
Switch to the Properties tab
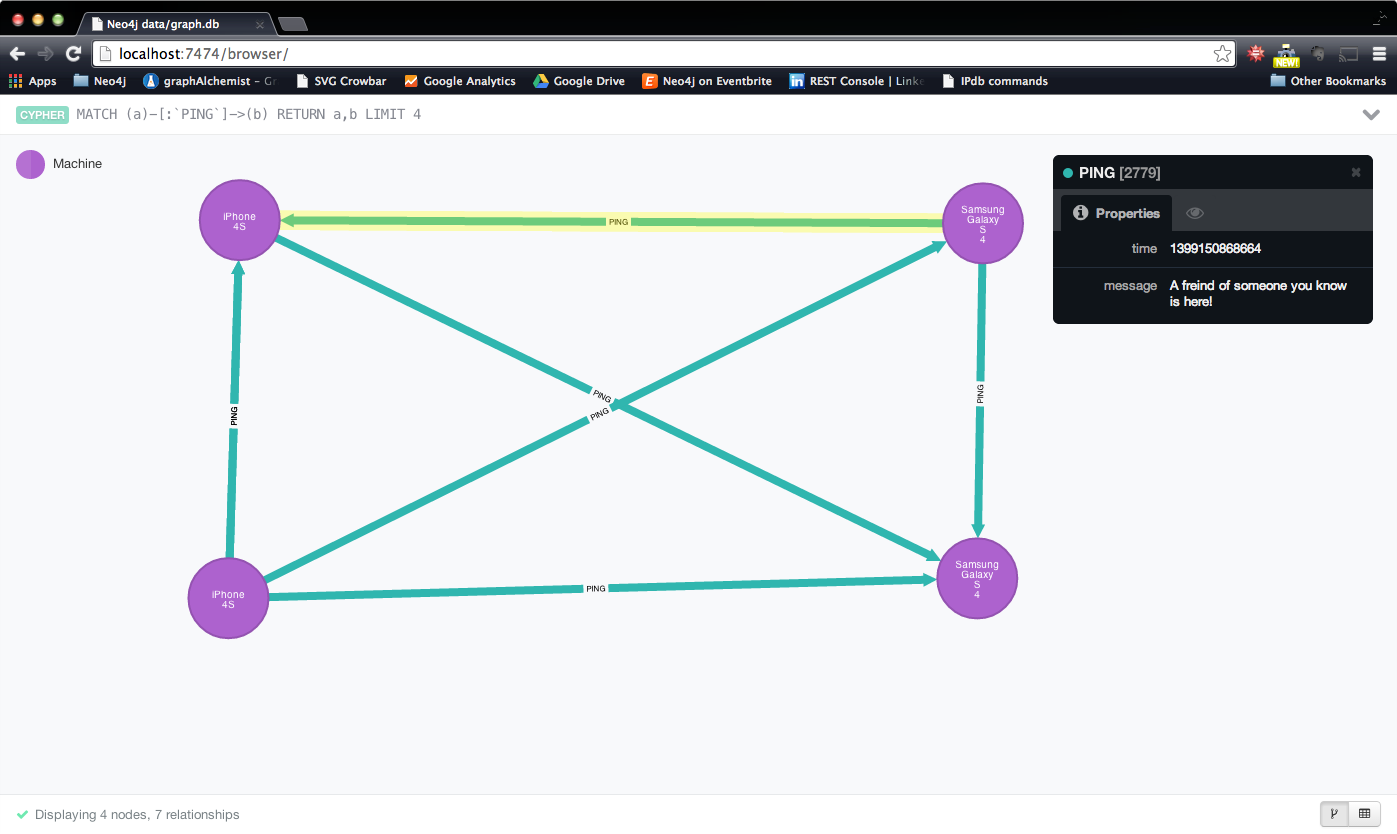pyautogui.click(x=1116, y=213)
